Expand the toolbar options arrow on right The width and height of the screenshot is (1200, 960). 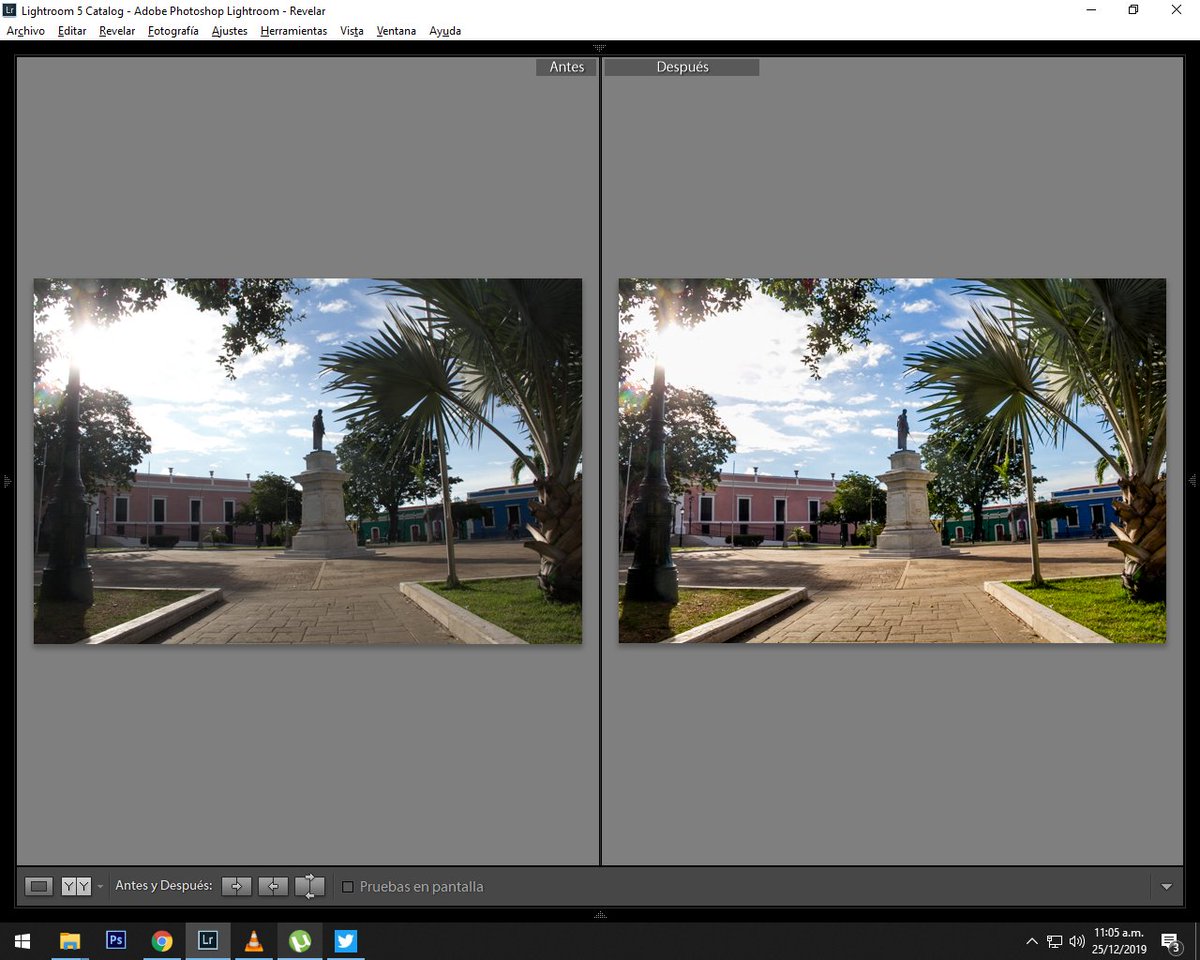point(1167,886)
